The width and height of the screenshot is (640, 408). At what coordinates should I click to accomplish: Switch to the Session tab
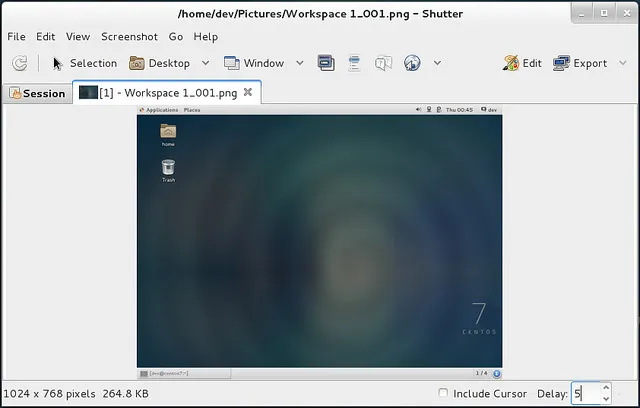tap(37, 93)
